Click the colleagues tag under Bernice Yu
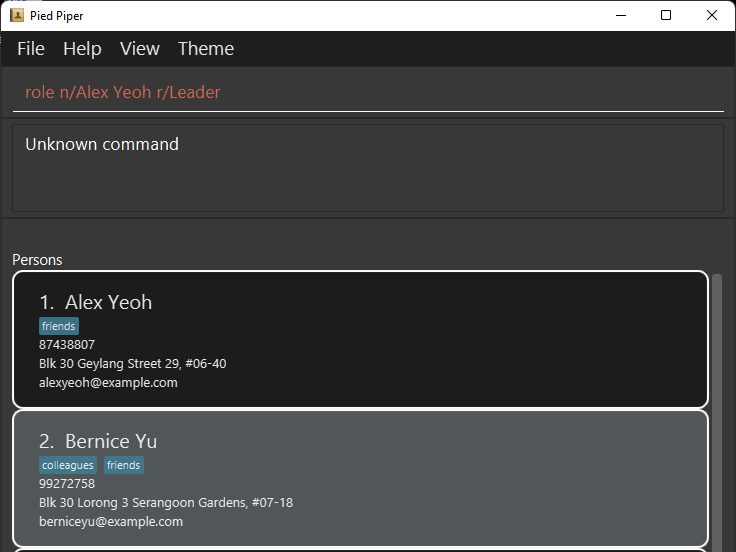Image resolution: width=736 pixels, height=552 pixels. coord(68,465)
